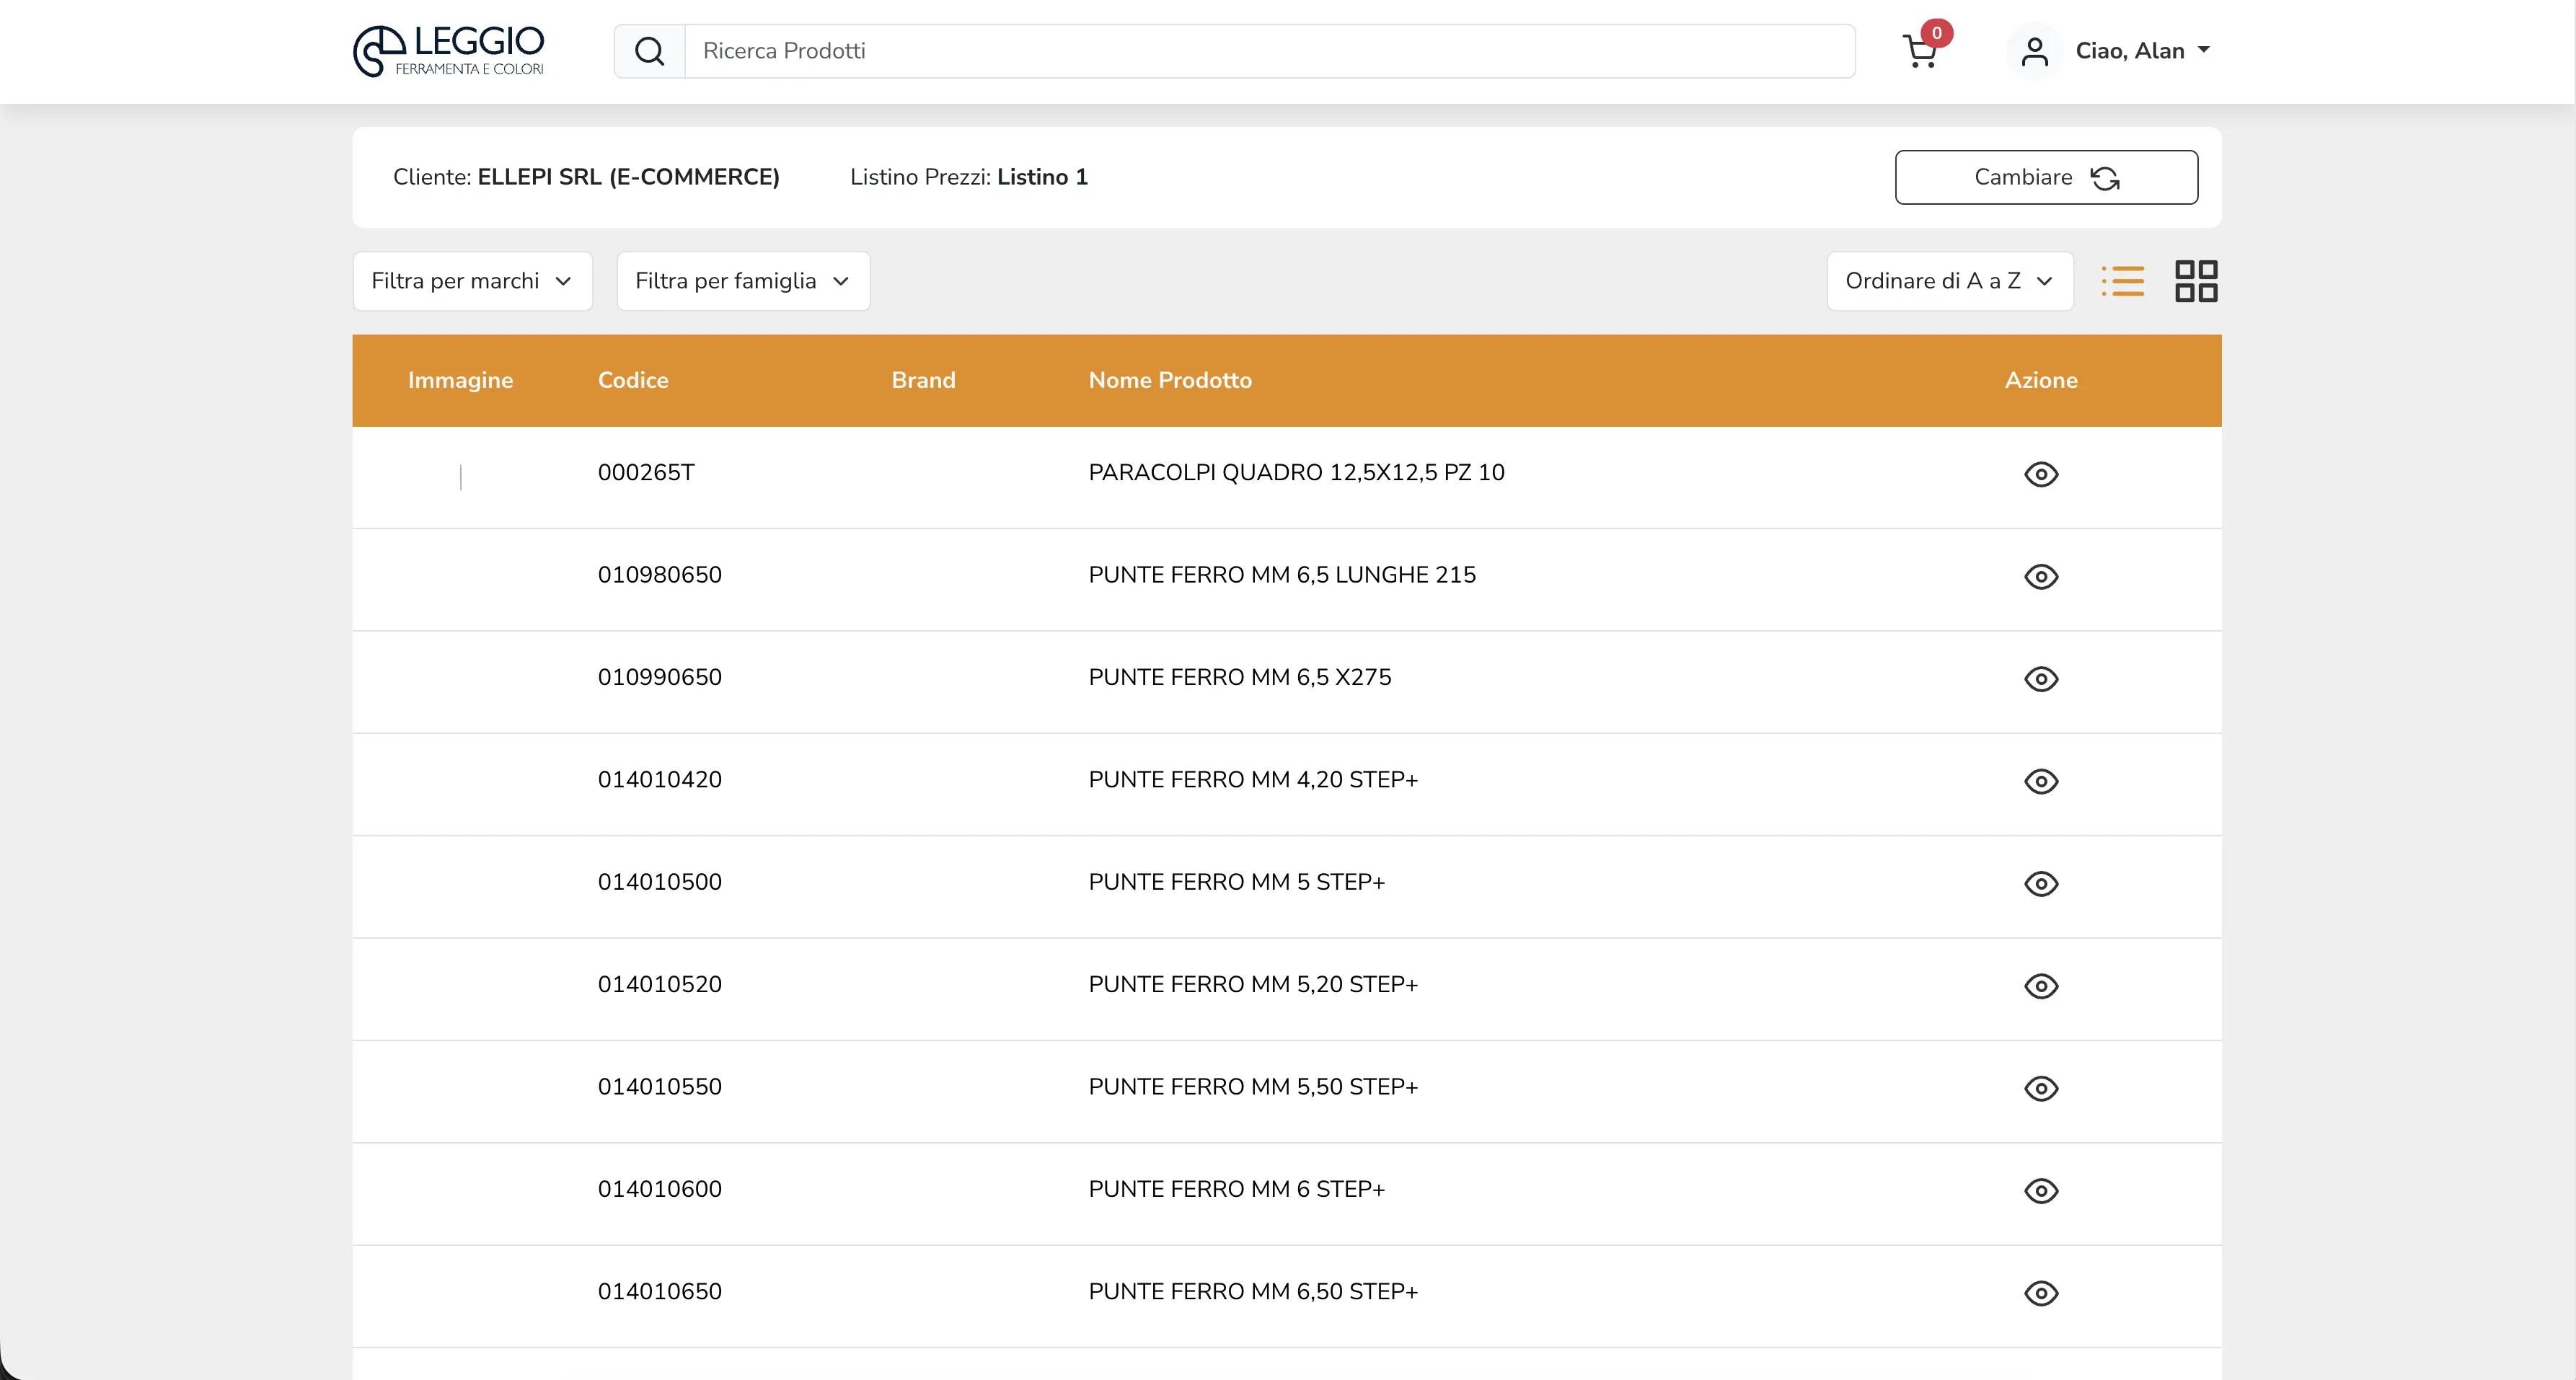Open the Ordinare di A a Z dropdown
Screen dimensions: 2576x1380
[x=1950, y=281]
